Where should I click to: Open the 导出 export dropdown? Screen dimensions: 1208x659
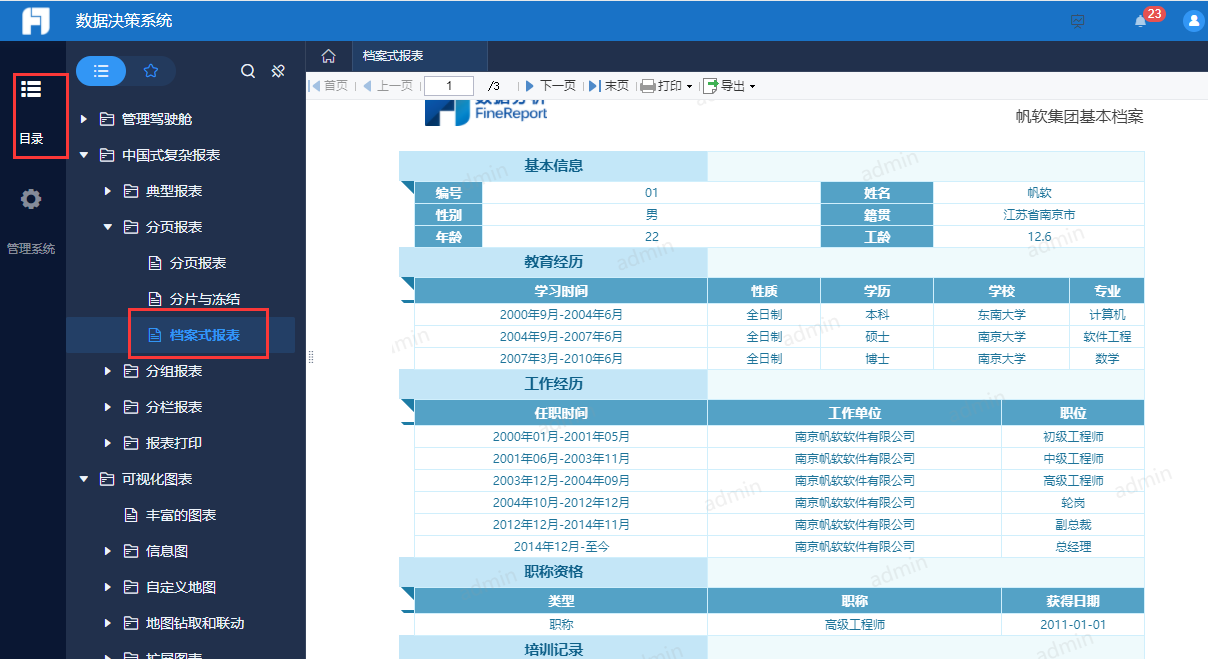pyautogui.click(x=729, y=86)
